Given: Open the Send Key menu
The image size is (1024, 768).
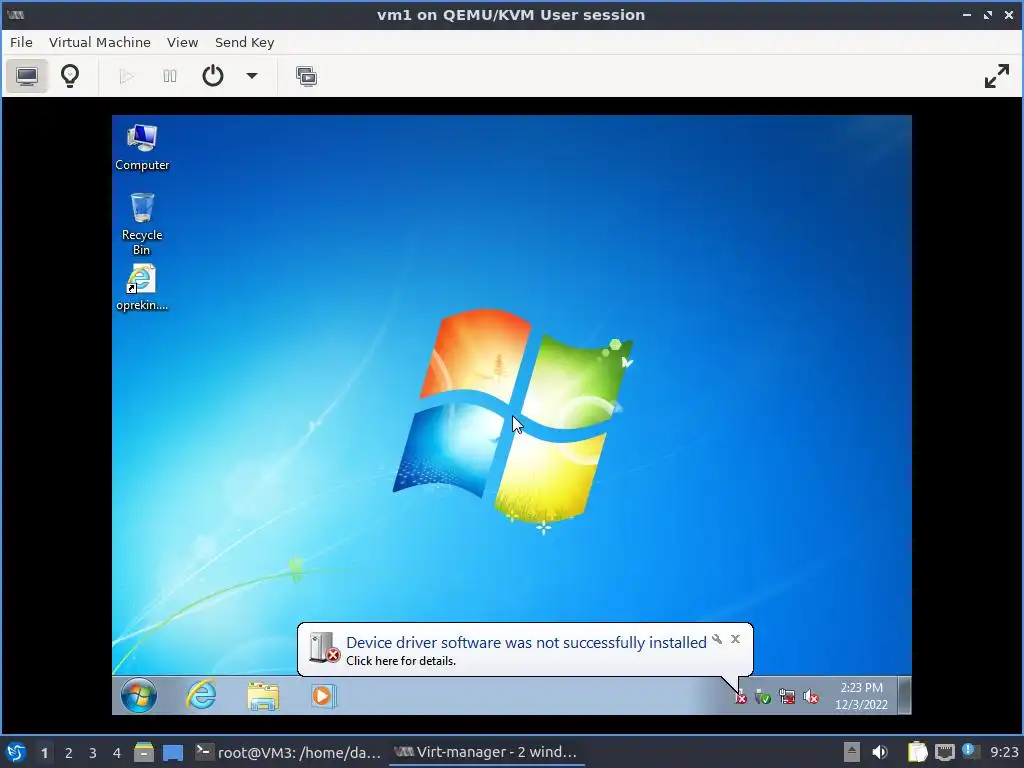Looking at the screenshot, I should 244,42.
